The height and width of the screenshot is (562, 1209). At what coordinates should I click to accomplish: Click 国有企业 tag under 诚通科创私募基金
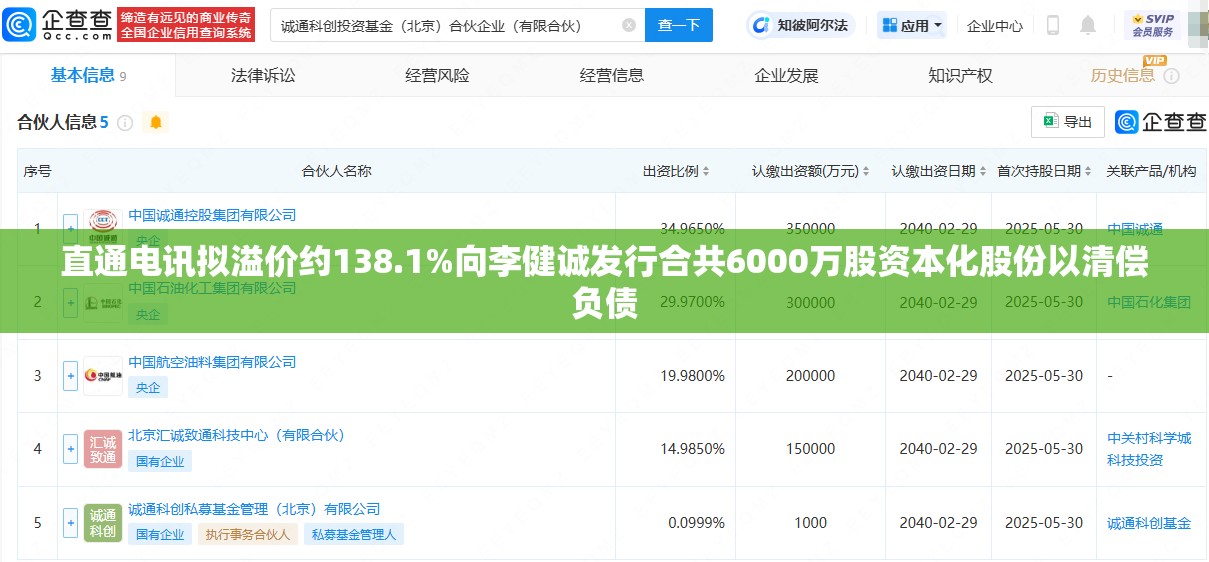[x=160, y=534]
